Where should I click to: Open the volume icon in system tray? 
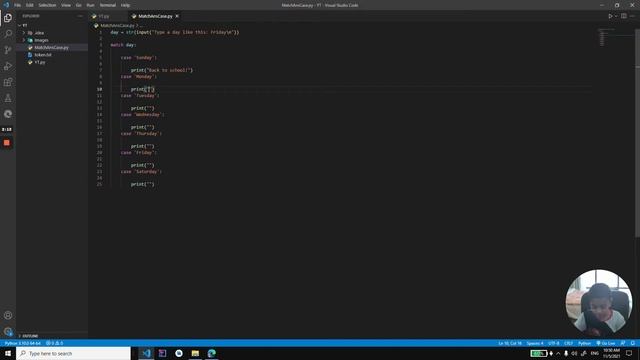click(574, 353)
